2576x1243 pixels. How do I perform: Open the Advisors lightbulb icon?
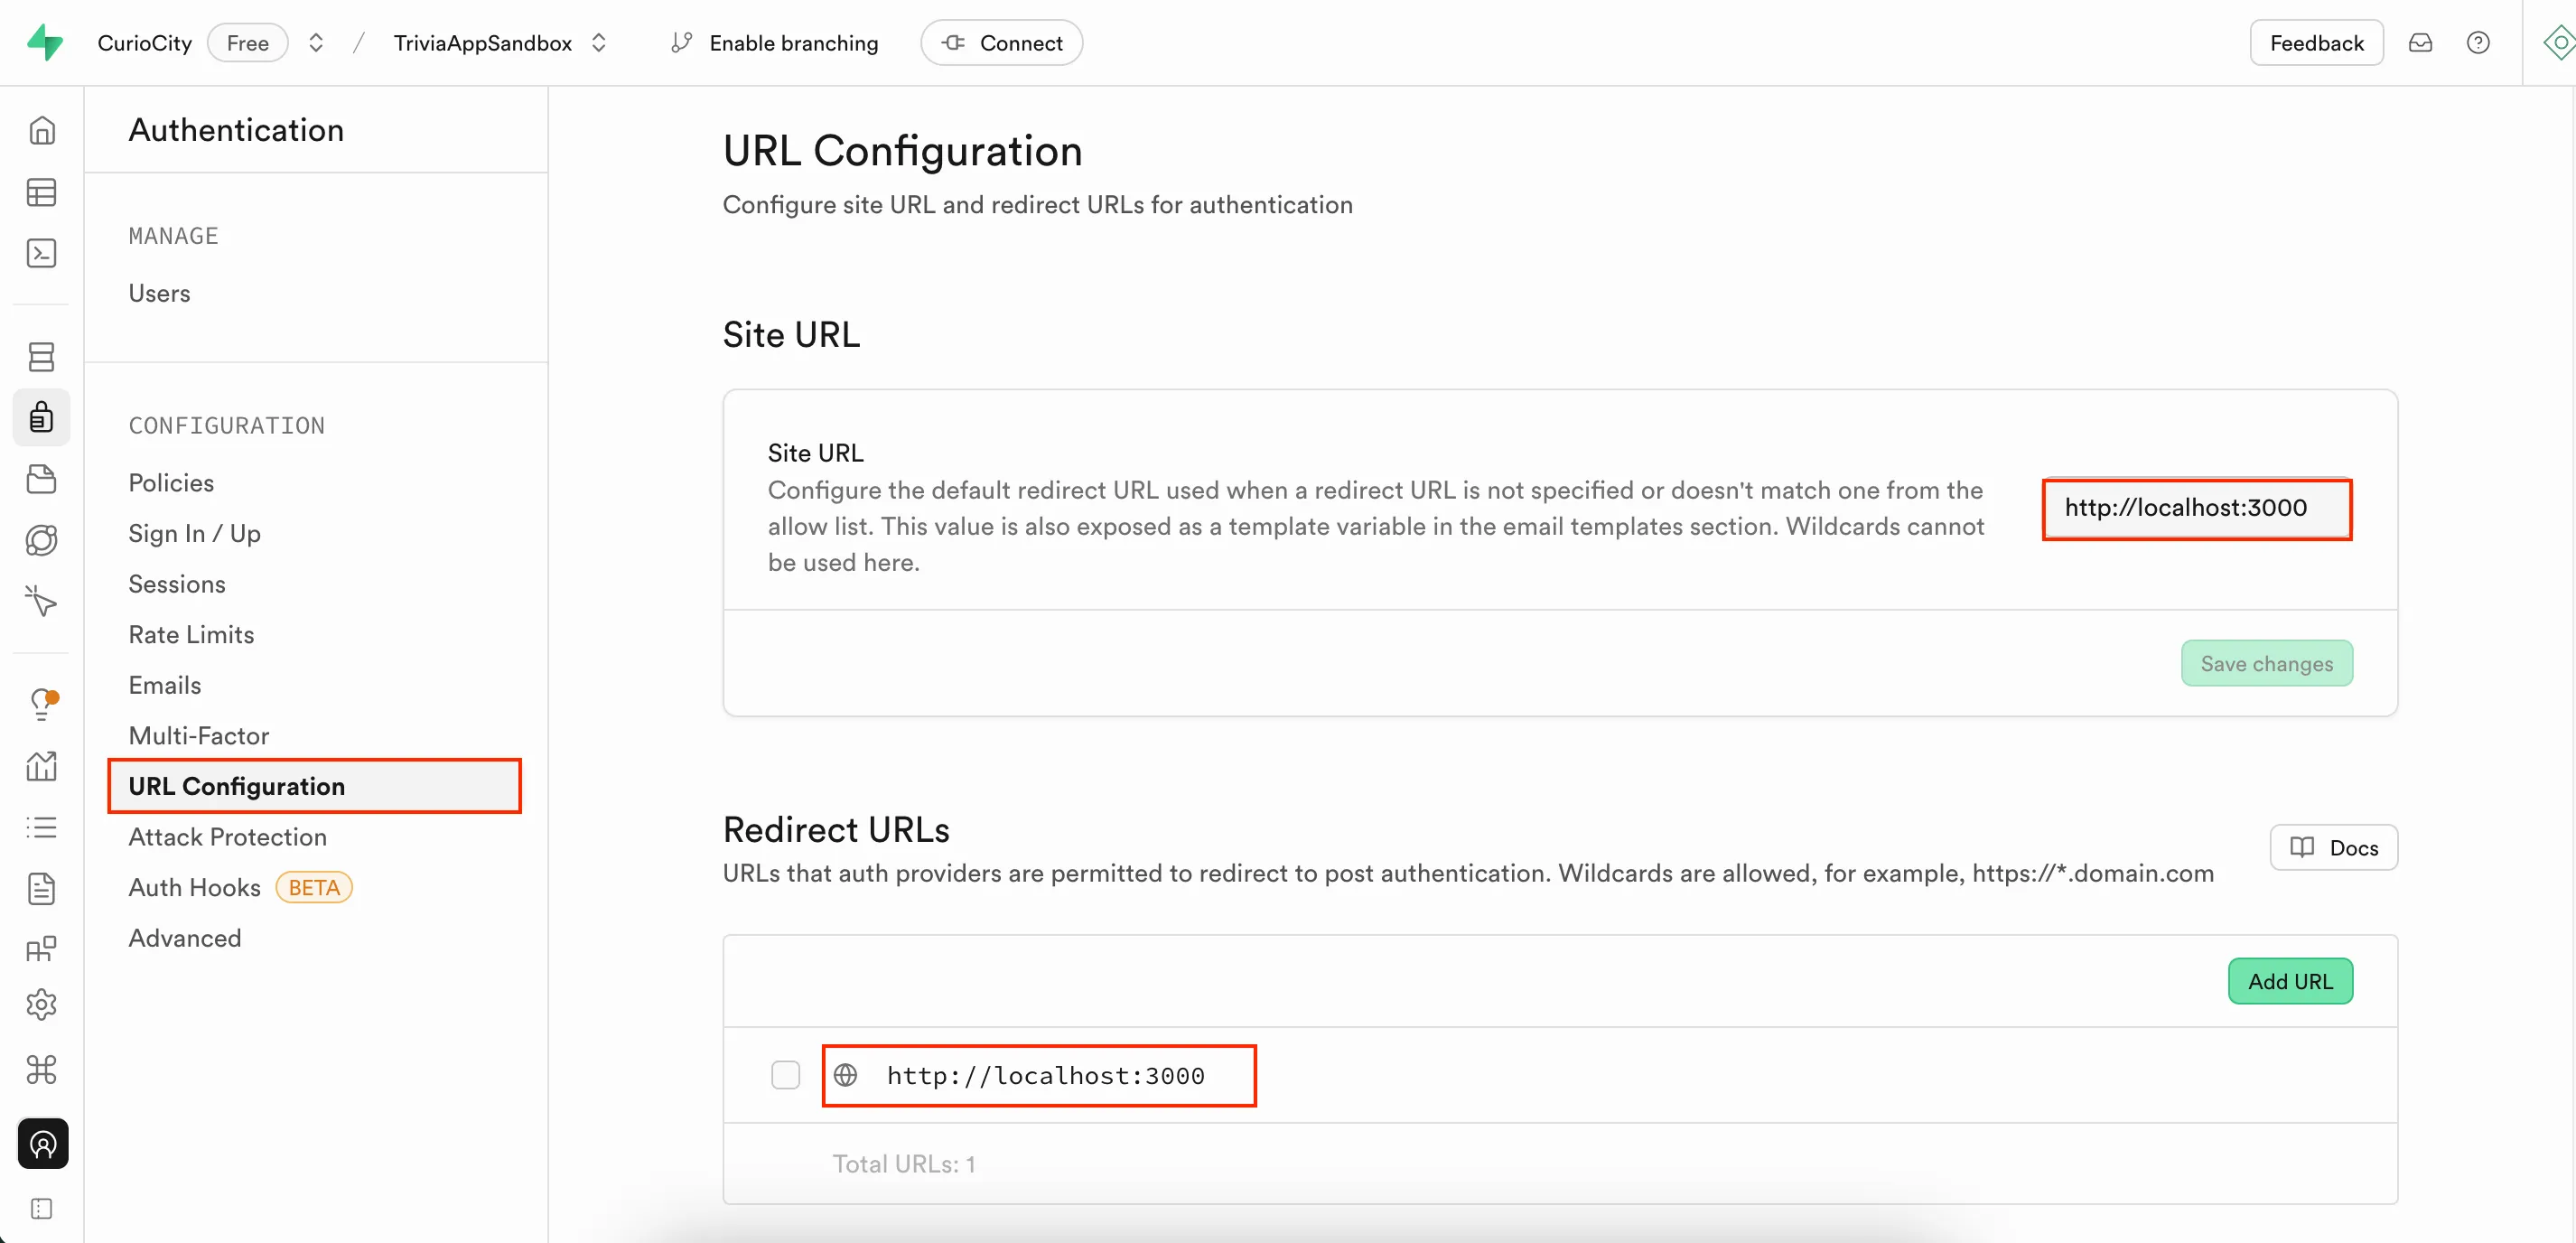(x=42, y=704)
